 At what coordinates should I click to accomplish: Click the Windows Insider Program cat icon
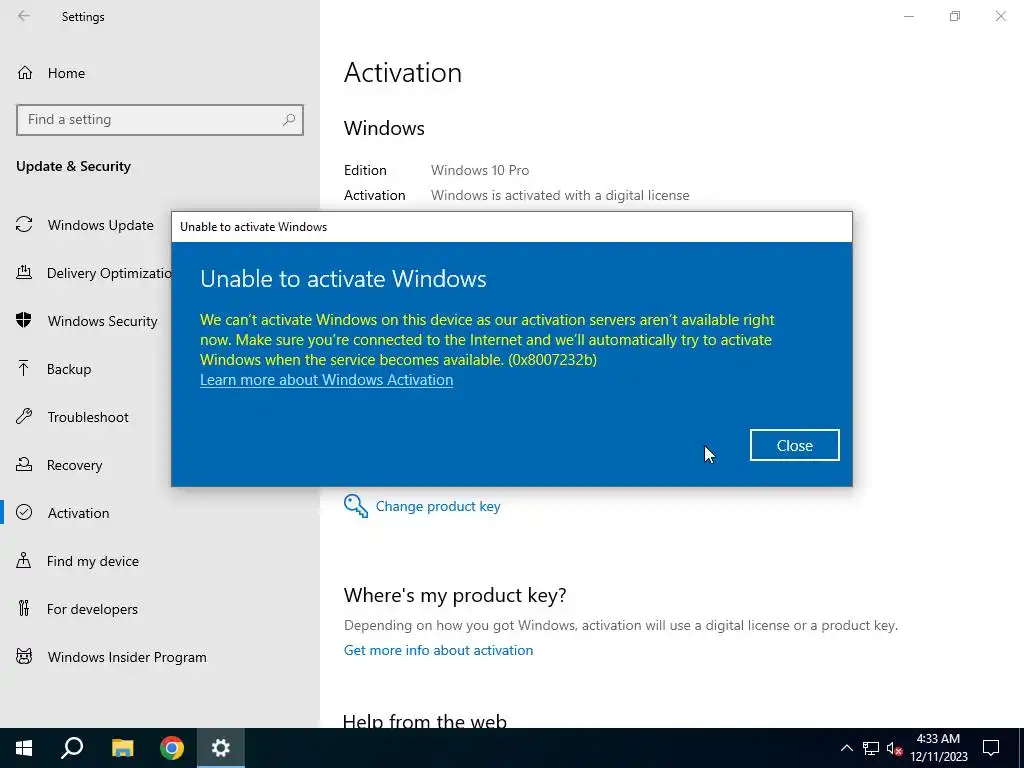click(x=24, y=657)
